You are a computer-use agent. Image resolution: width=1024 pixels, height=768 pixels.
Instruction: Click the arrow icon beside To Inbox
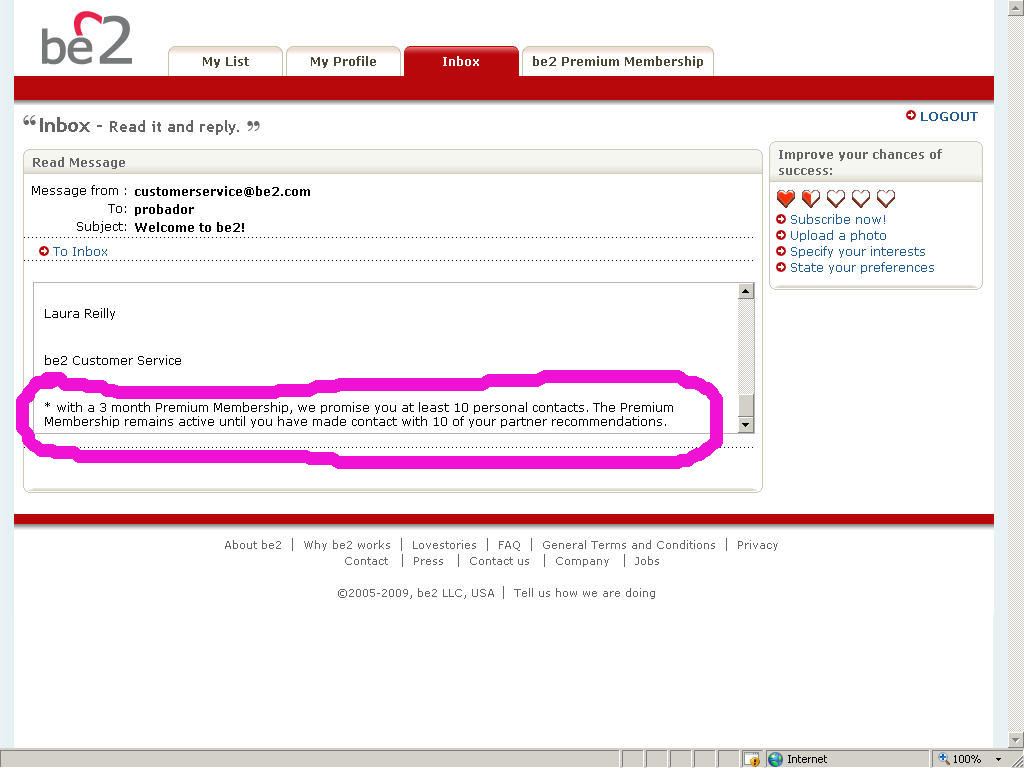tap(44, 251)
